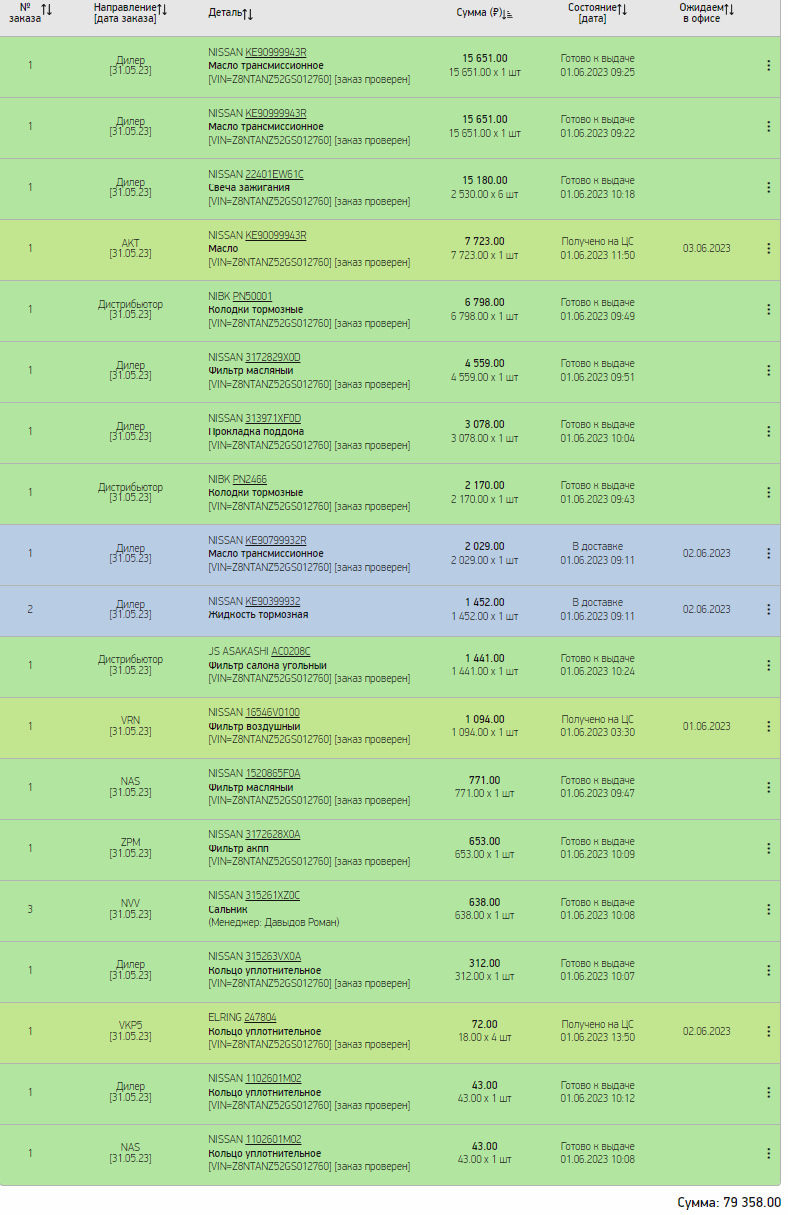Open three-dot menu for Фильтр салона угольный row
The height and width of the screenshot is (1215, 788).
tap(768, 665)
